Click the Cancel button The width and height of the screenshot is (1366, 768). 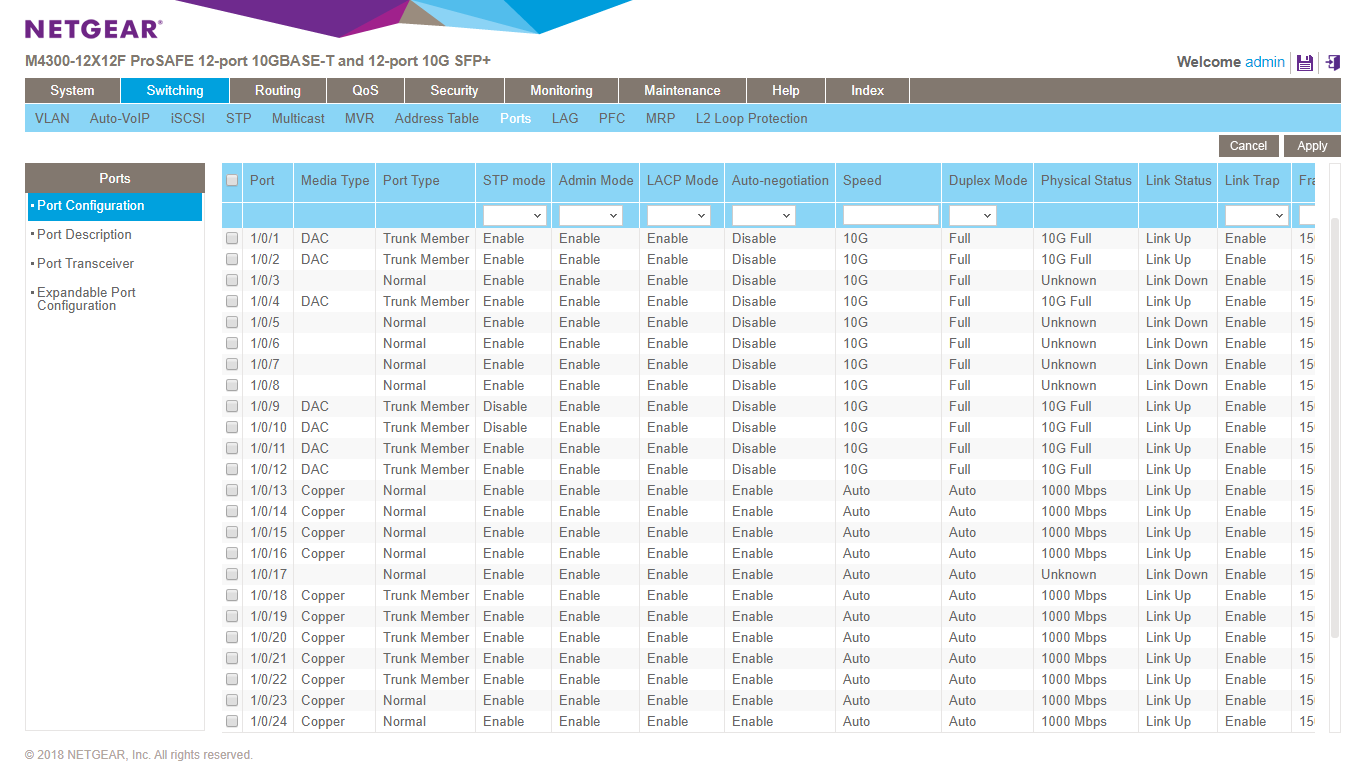(x=1248, y=146)
